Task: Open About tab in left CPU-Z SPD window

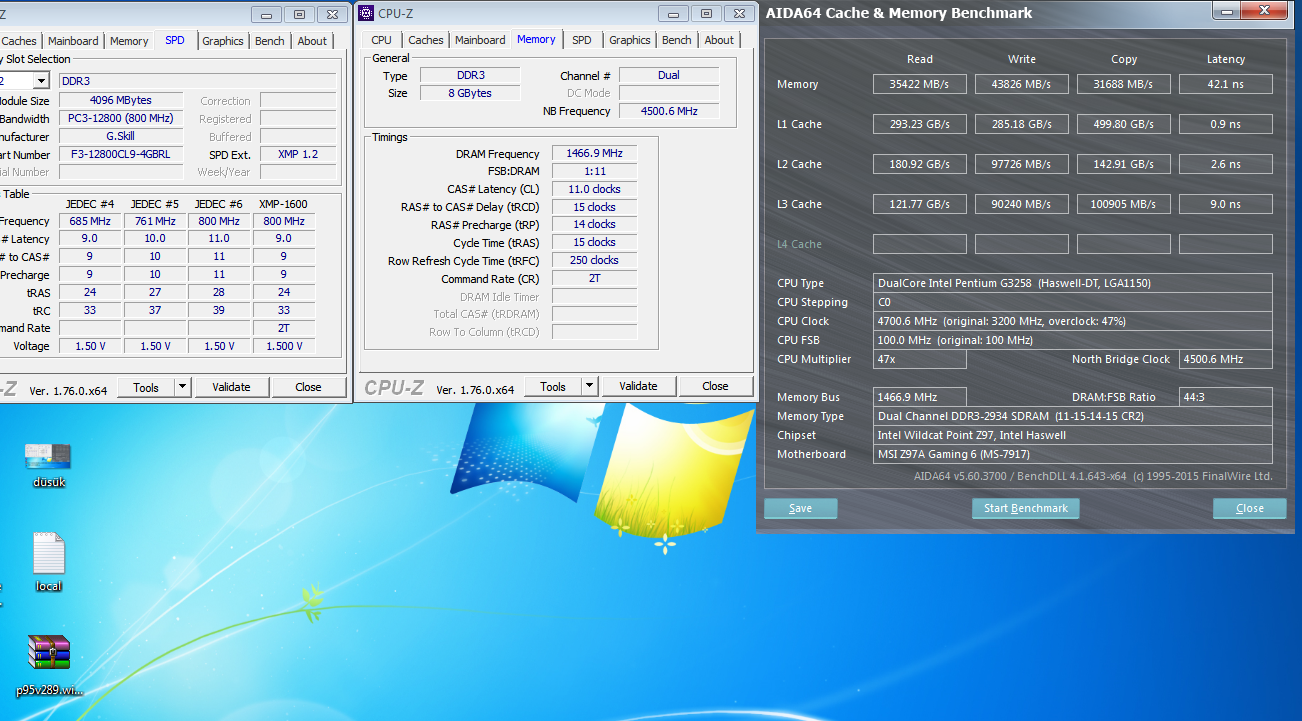Action: coord(312,41)
